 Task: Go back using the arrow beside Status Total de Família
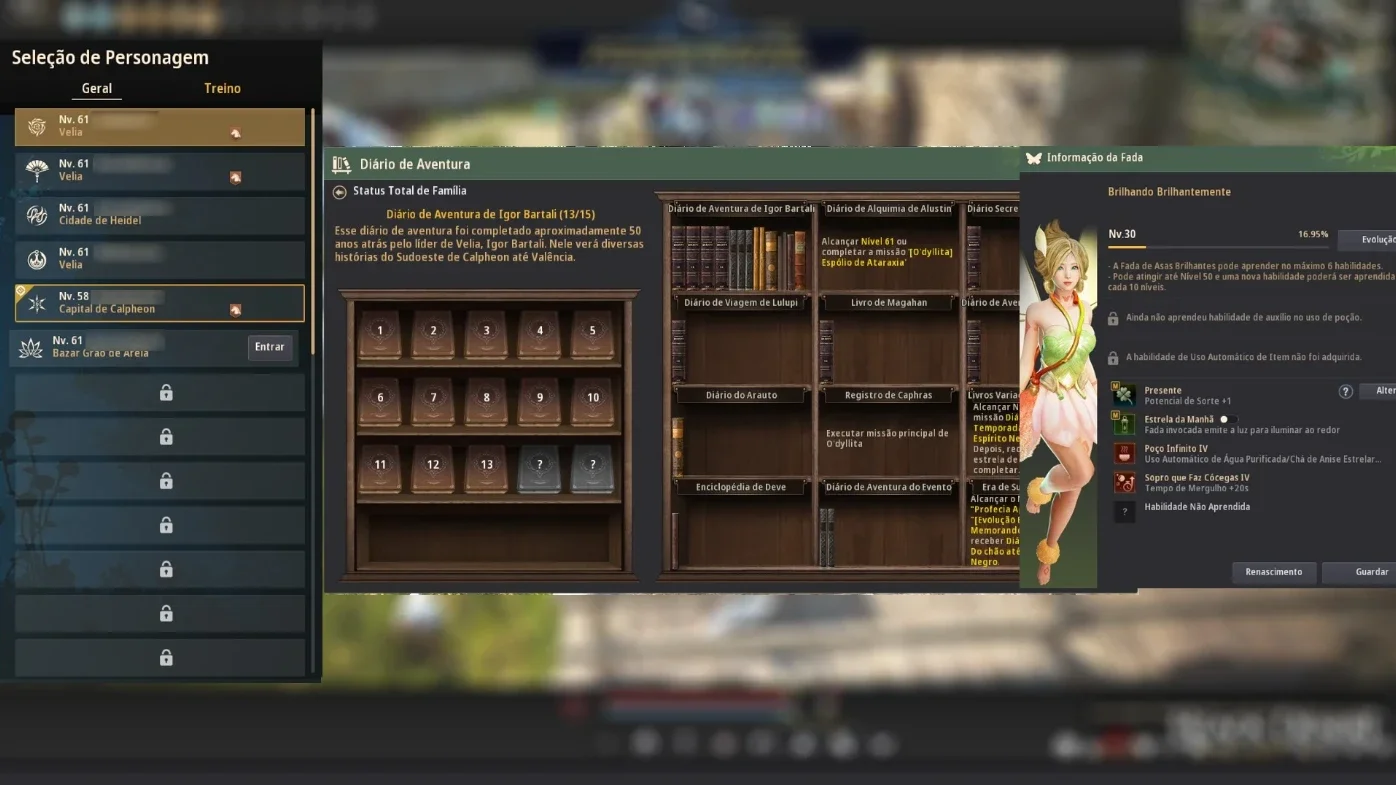(x=340, y=192)
